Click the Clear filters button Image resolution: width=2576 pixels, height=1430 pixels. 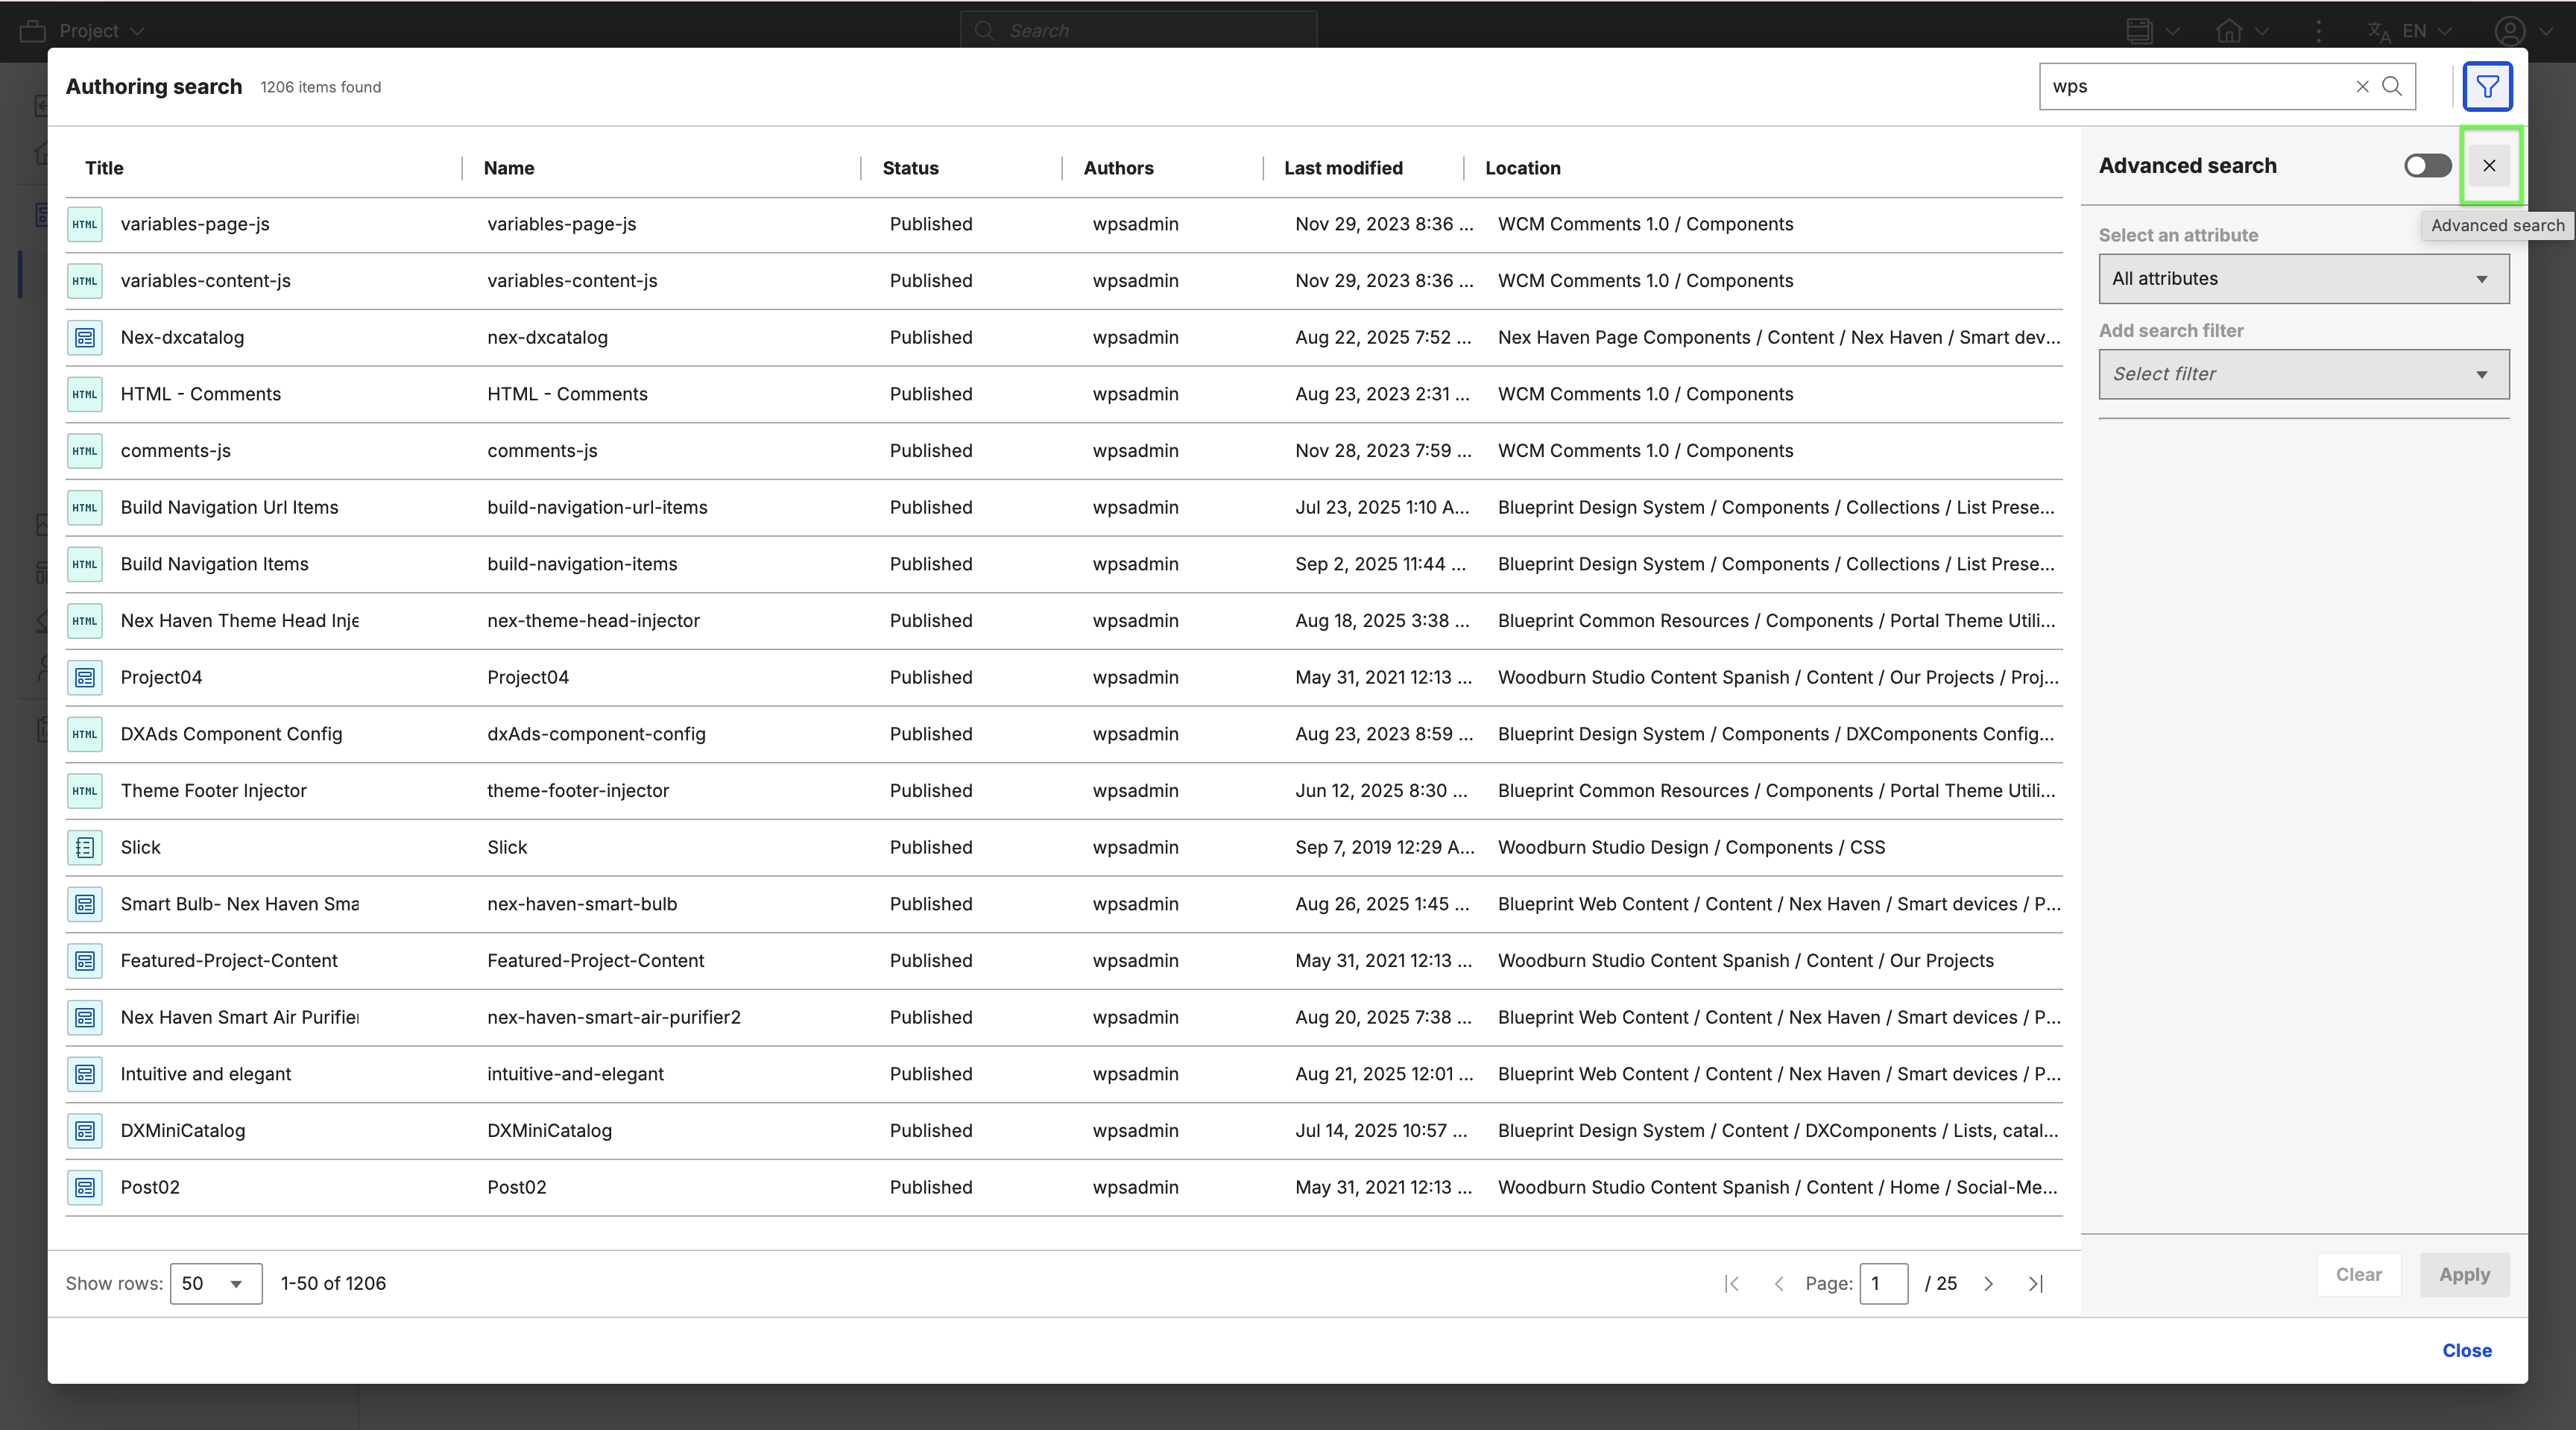(x=2358, y=1275)
